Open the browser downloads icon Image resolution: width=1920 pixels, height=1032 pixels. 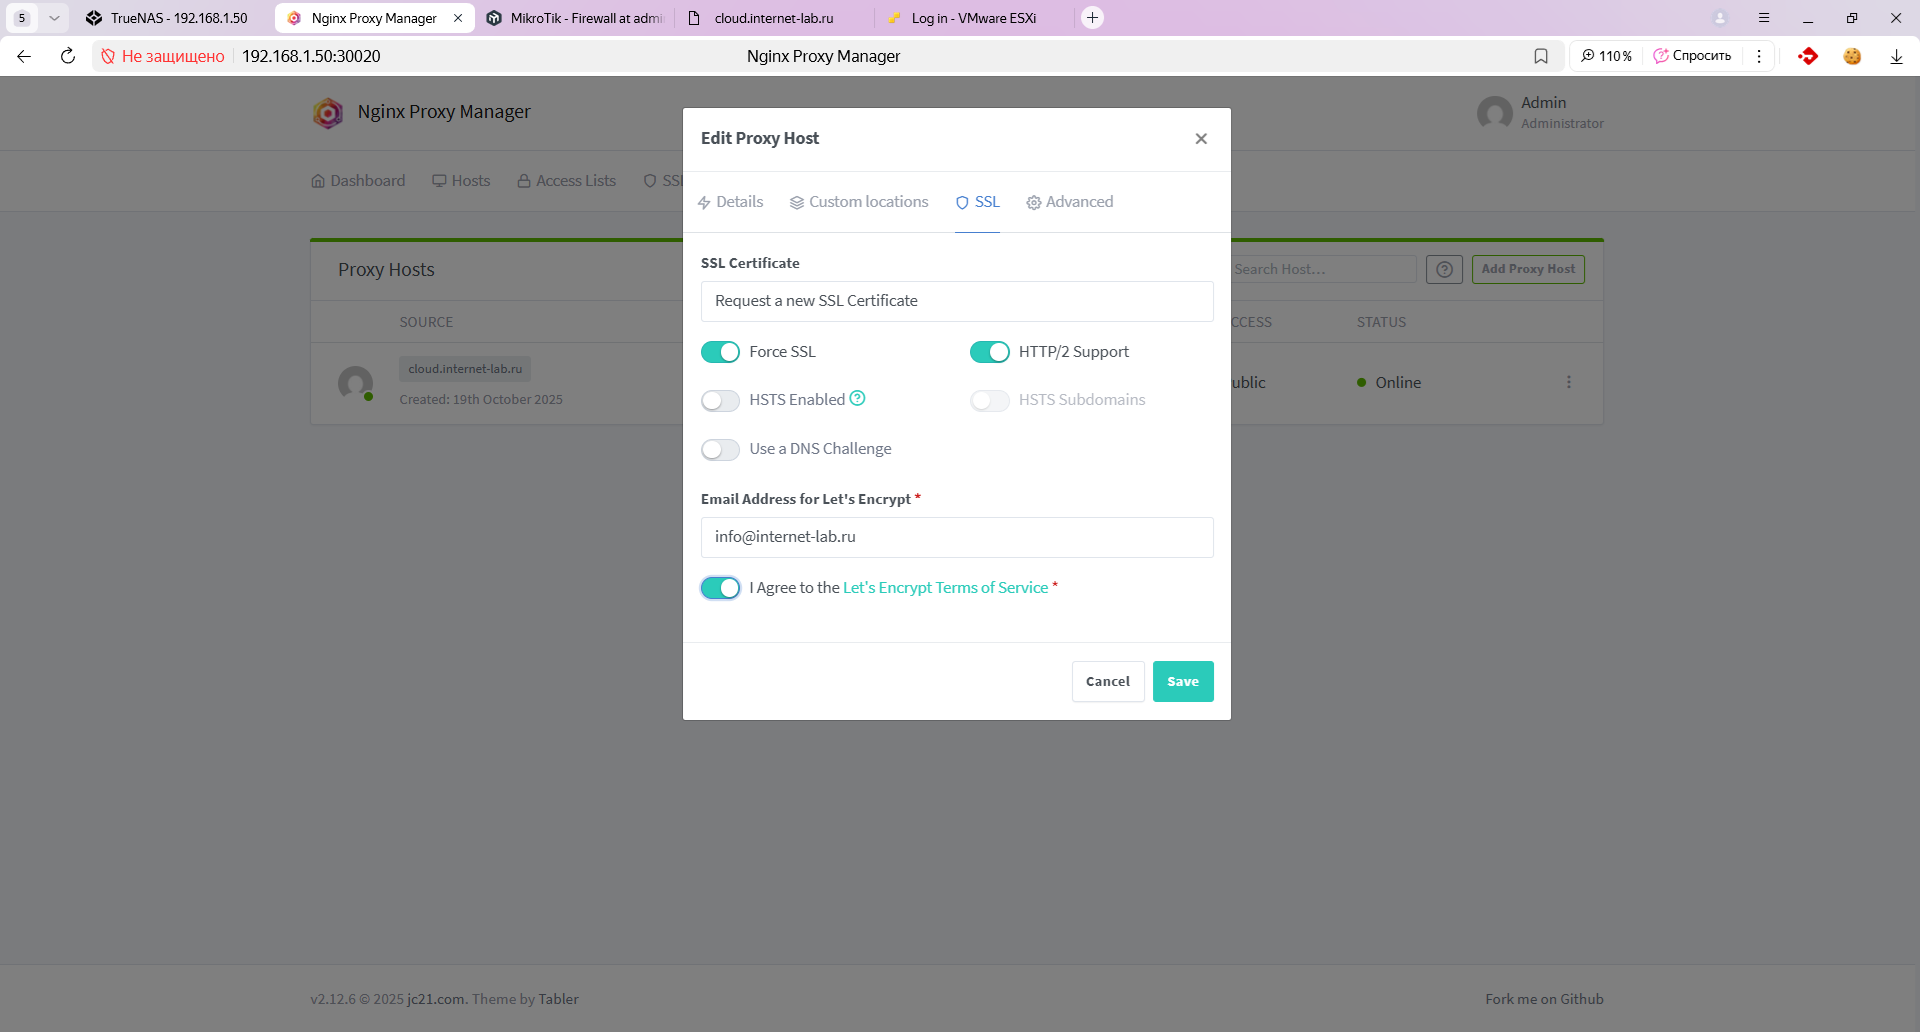[x=1896, y=56]
